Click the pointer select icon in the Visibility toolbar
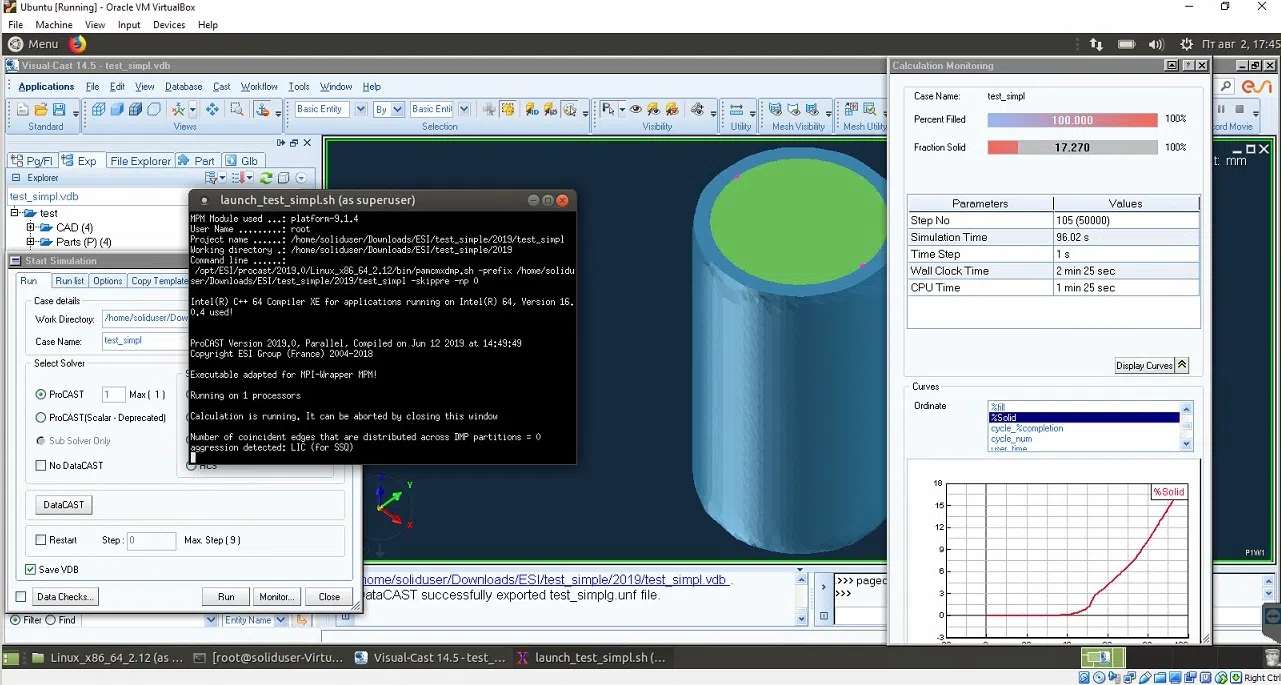 pos(607,110)
